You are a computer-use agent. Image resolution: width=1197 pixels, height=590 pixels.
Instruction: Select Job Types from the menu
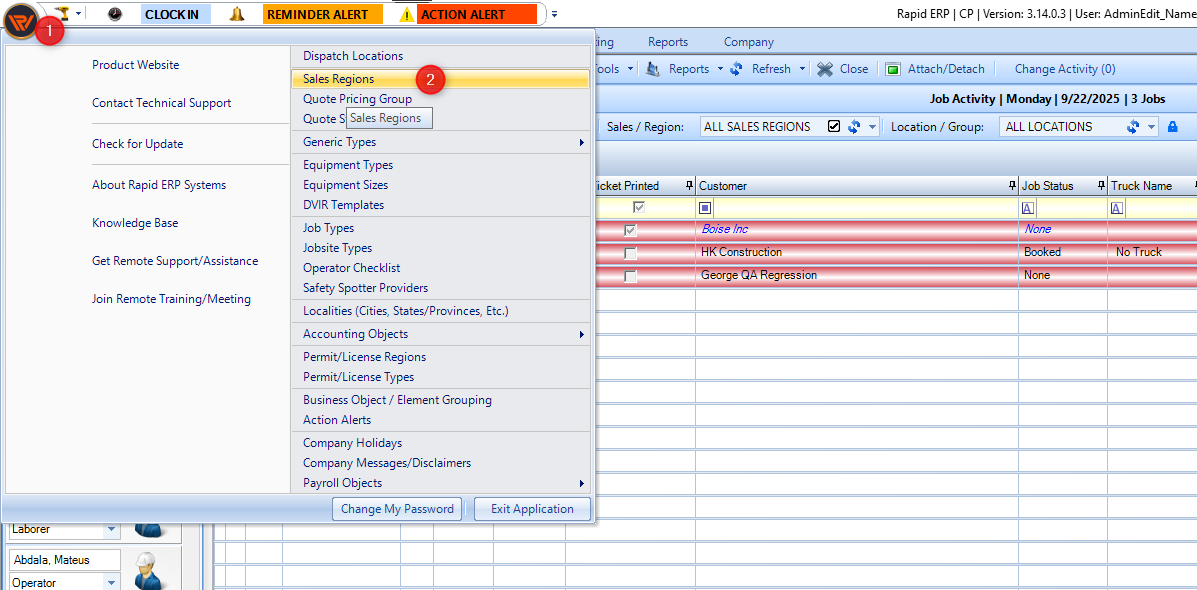coord(440,227)
